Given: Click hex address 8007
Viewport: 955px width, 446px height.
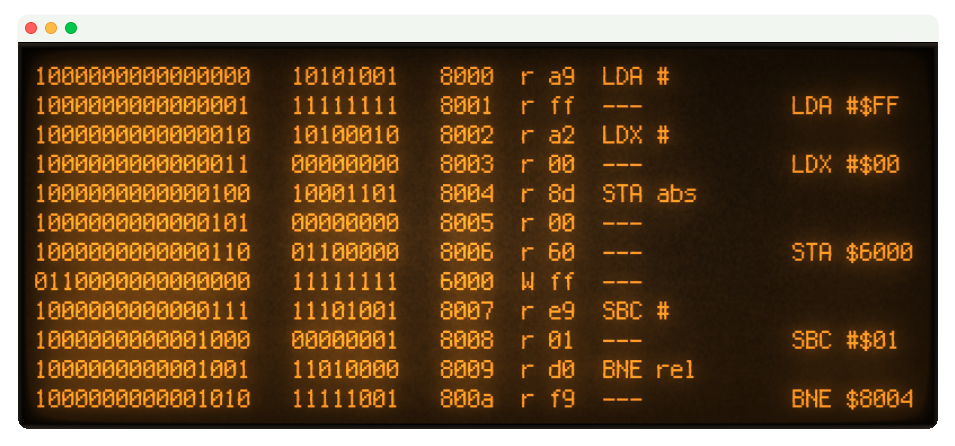Looking at the screenshot, I should (x=467, y=311).
